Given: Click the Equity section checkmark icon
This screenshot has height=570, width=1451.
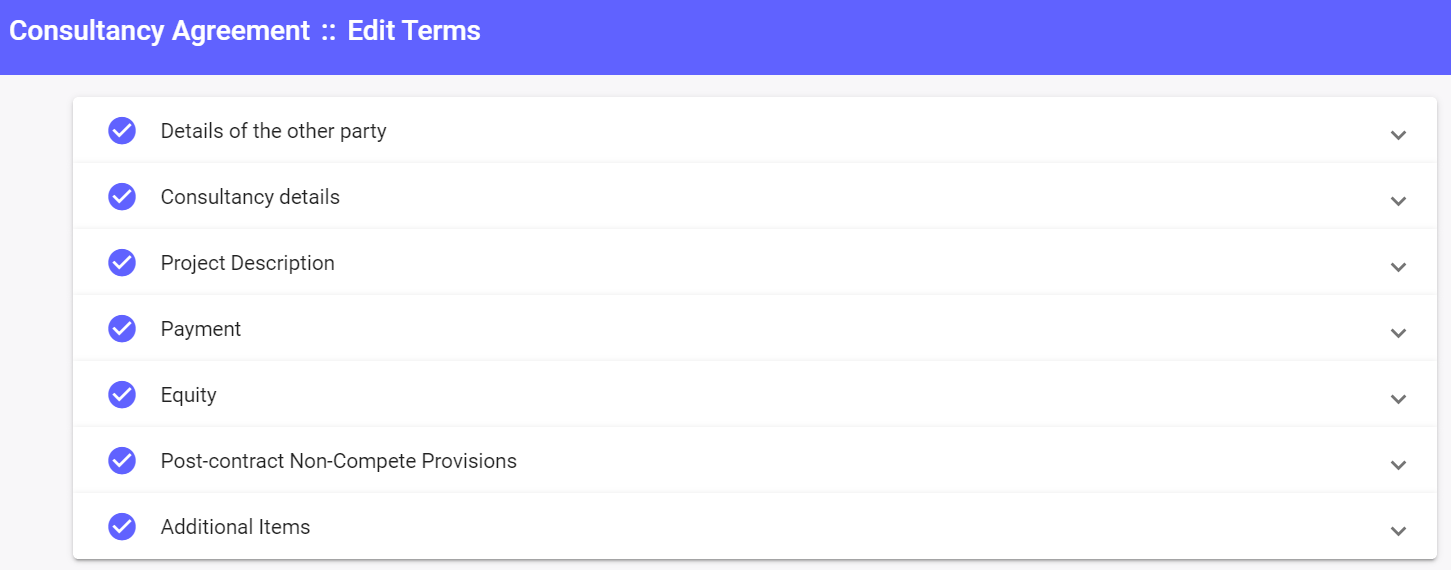Looking at the screenshot, I should point(122,395).
